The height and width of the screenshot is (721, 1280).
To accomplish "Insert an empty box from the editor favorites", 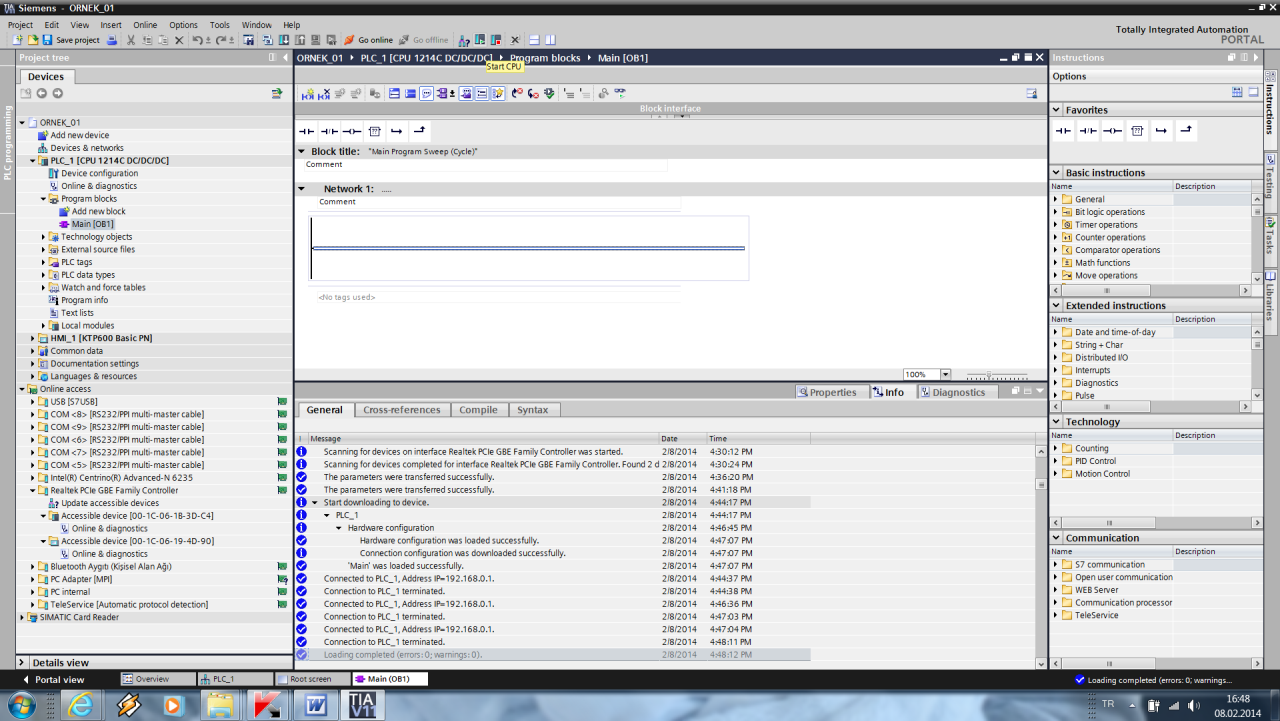I will [x=375, y=131].
